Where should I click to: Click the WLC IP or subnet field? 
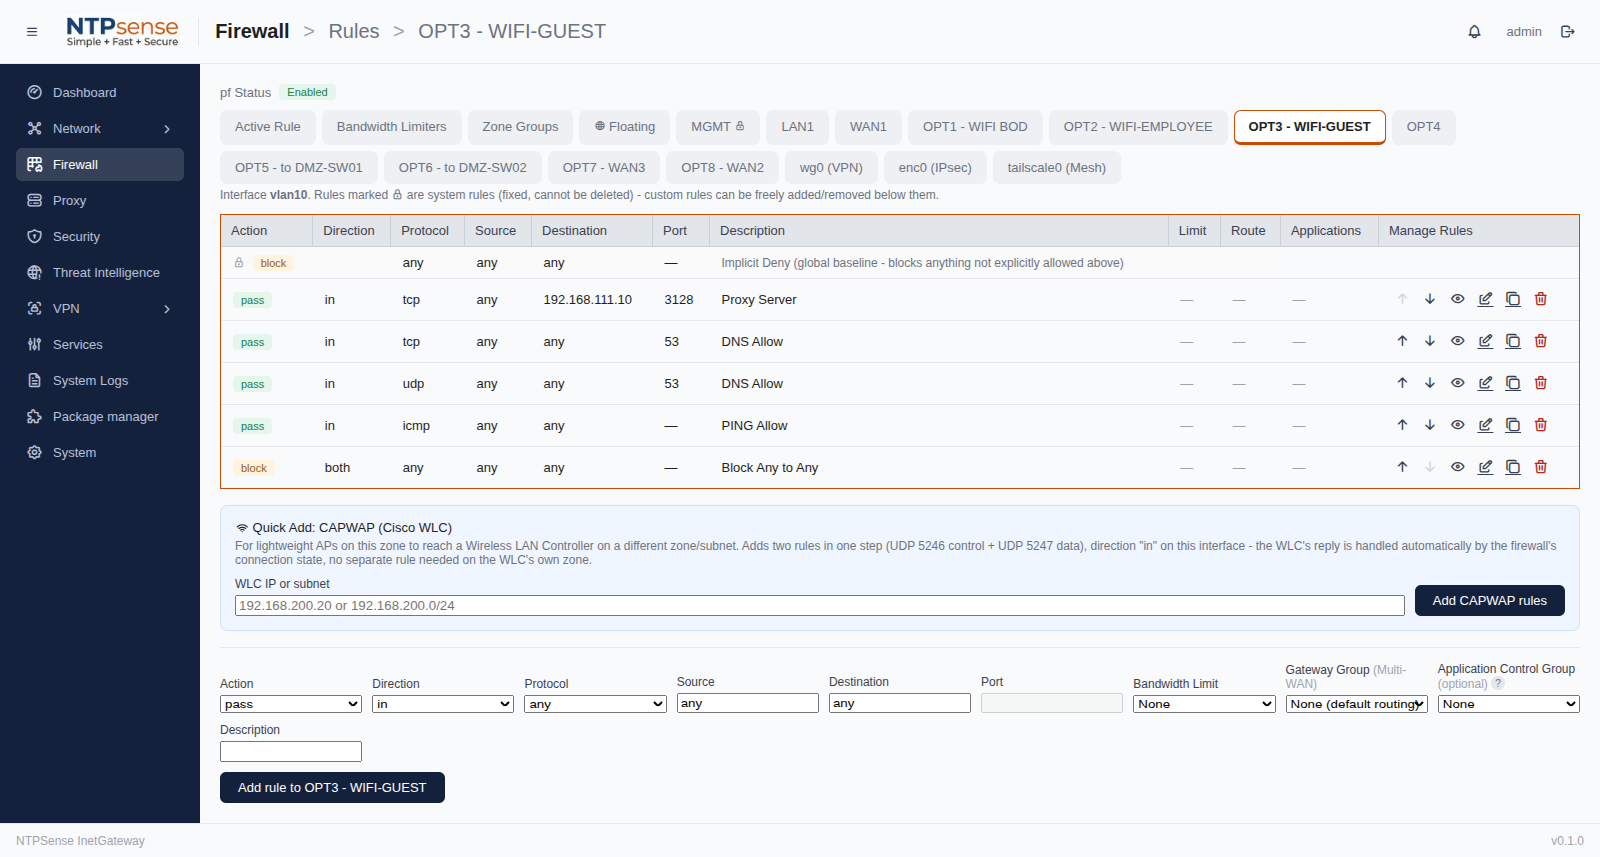[x=820, y=606]
